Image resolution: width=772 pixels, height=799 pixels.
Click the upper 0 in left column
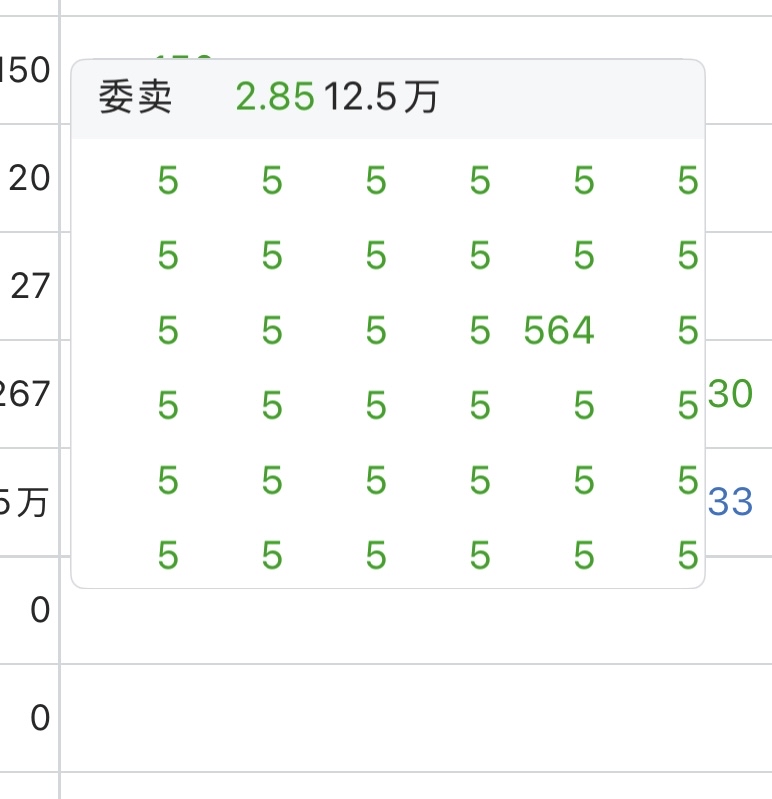point(39,609)
